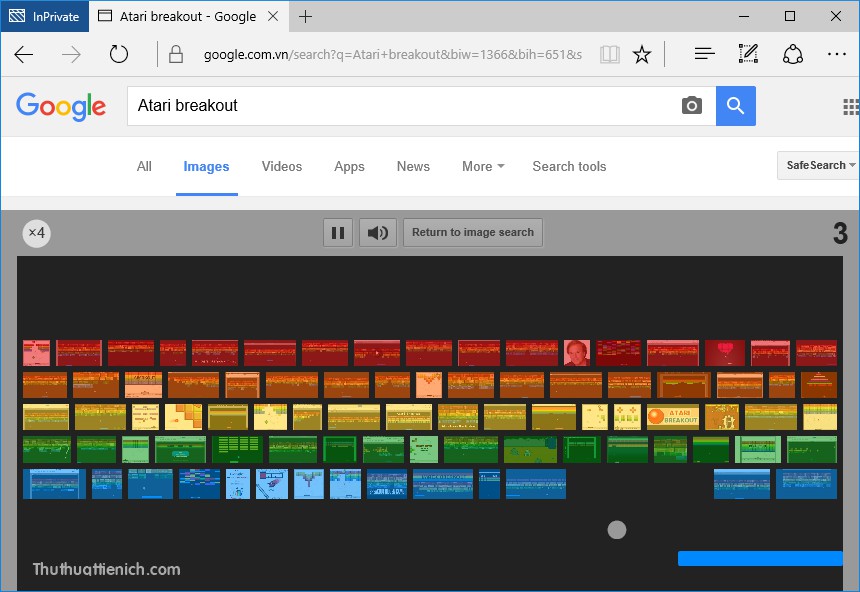Mute the game sound

coord(376,232)
